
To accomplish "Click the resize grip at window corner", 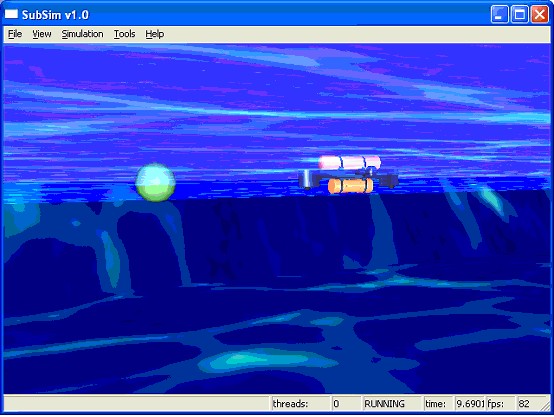I will [546, 406].
